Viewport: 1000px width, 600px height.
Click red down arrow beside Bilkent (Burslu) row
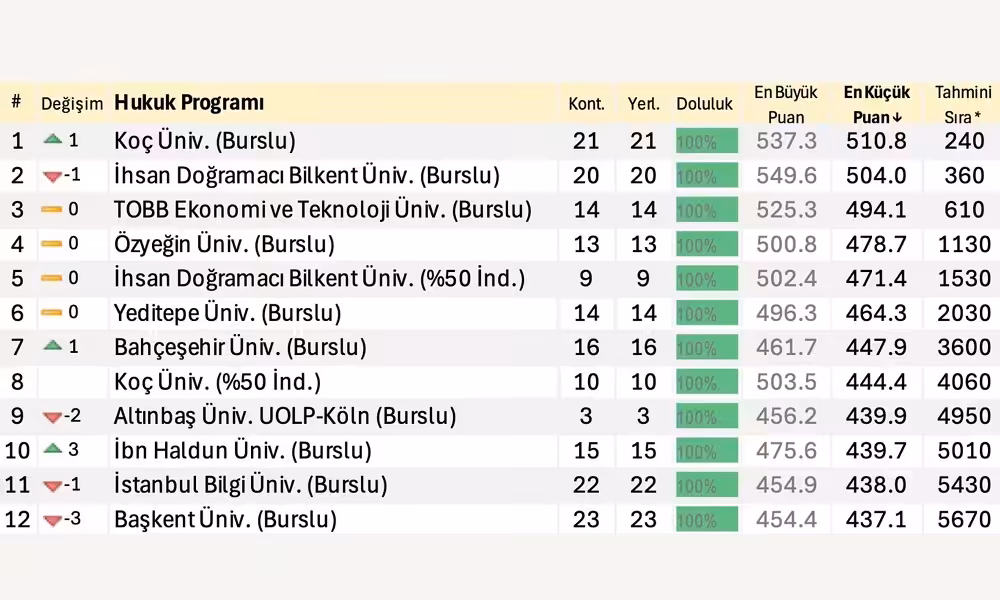click(x=52, y=176)
